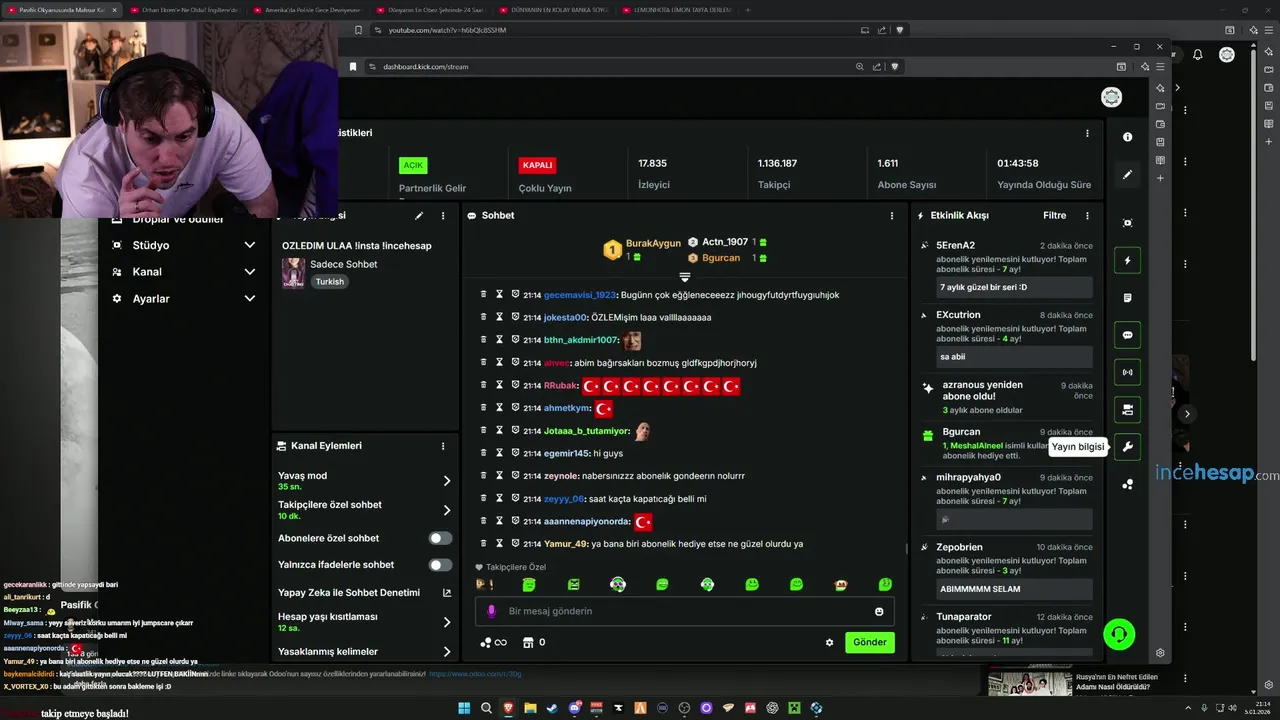This screenshot has width=1280, height=720.
Task: Open Steam from taskbar
Action: [x=552, y=708]
